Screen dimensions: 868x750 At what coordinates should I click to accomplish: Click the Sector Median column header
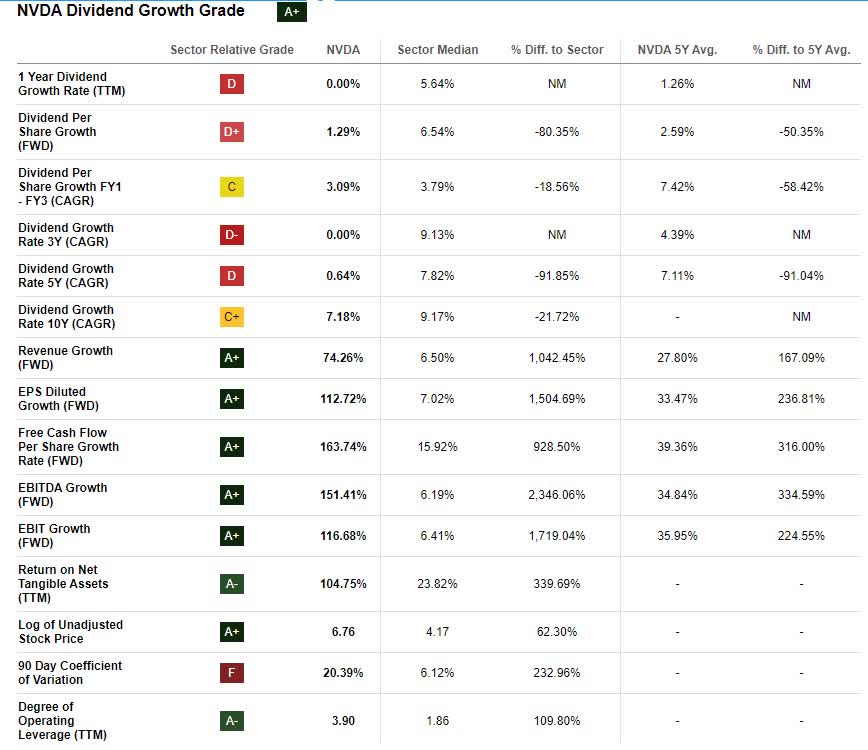tap(437, 50)
